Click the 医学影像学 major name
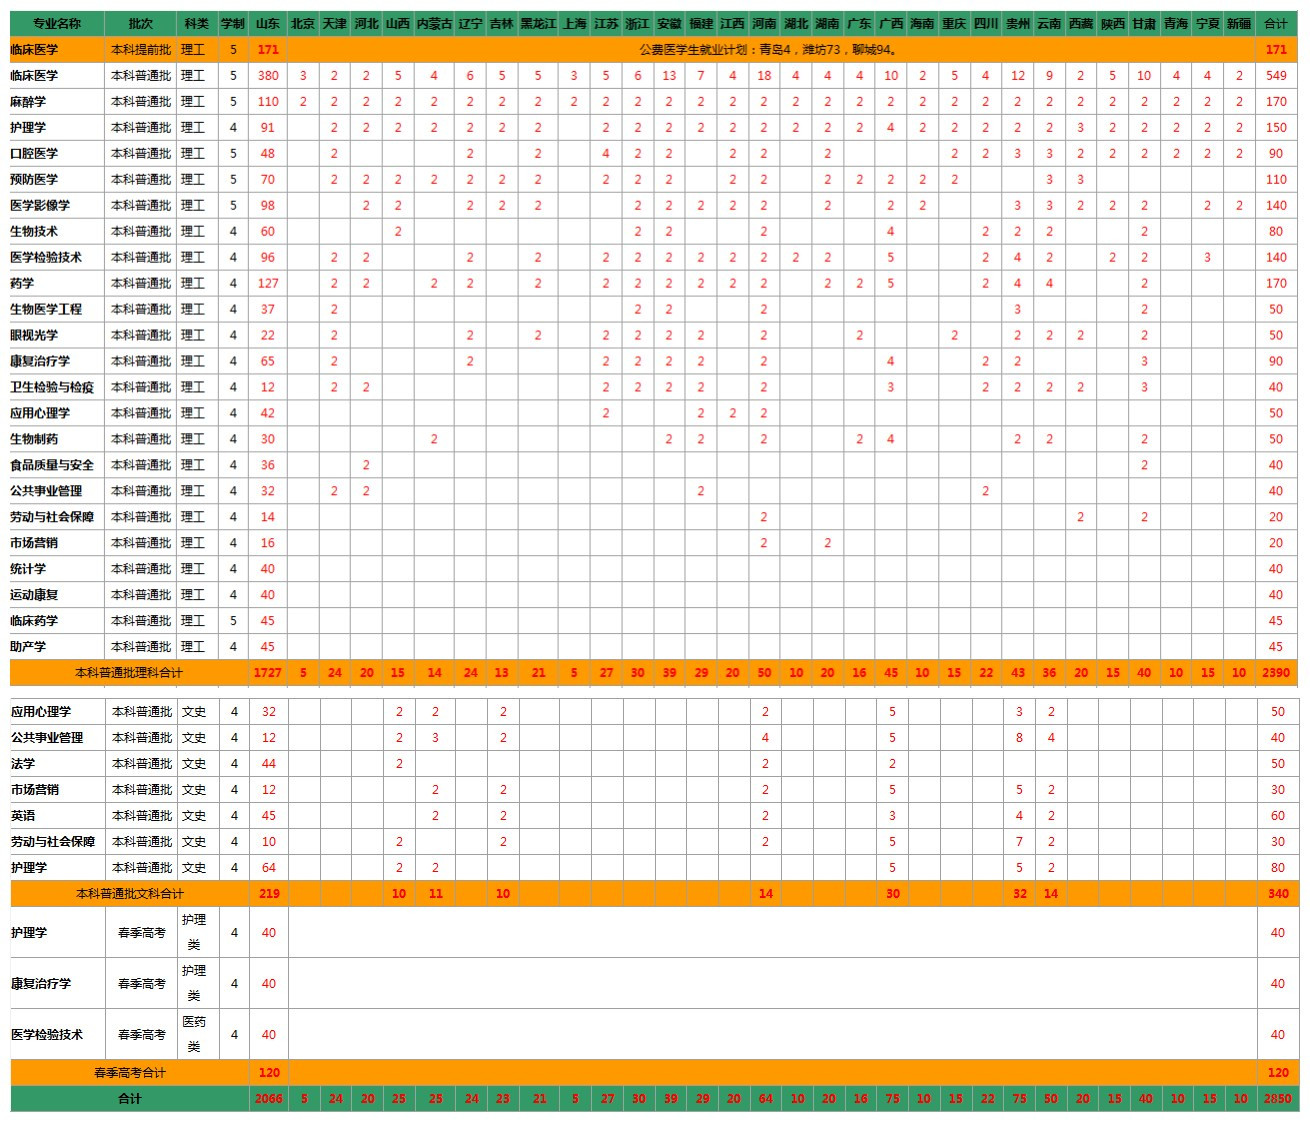The image size is (1310, 1123). tap(40, 205)
